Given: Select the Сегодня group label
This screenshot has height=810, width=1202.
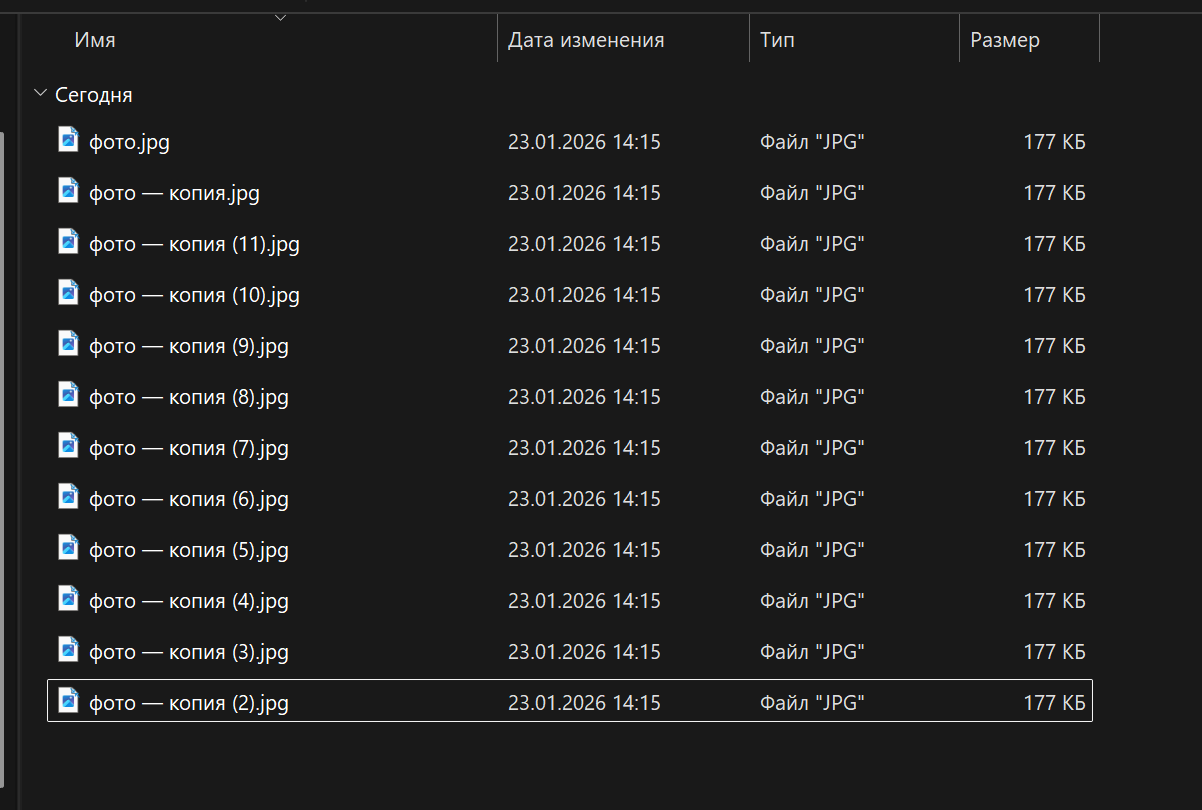Looking at the screenshot, I should pos(94,95).
